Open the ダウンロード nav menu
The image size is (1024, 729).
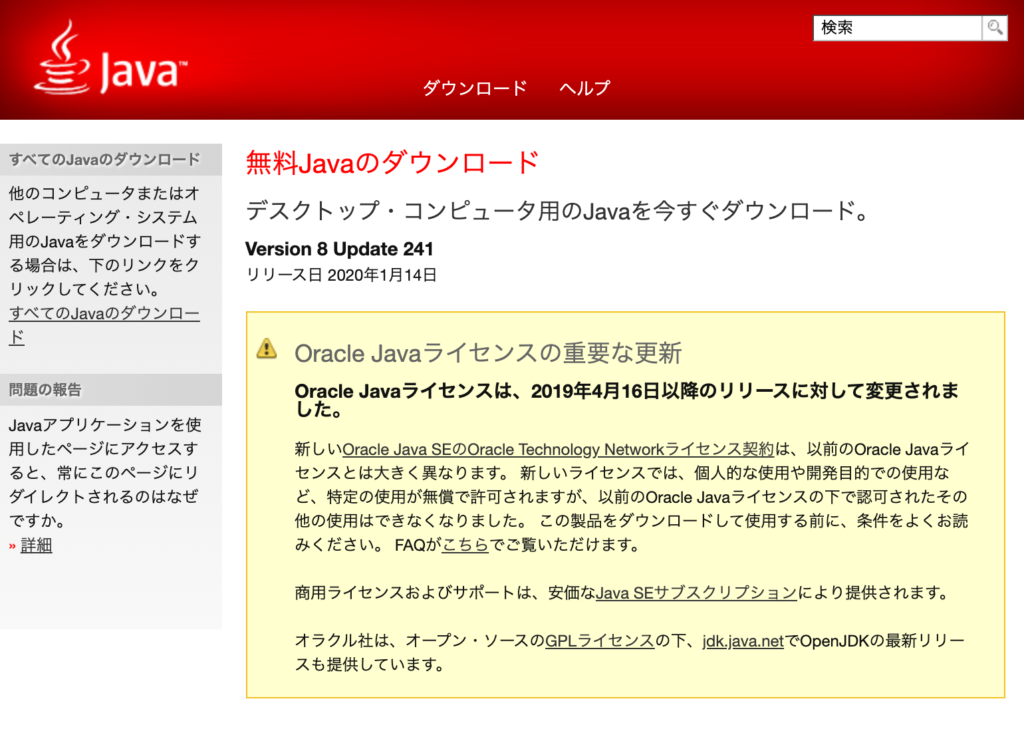coord(474,88)
